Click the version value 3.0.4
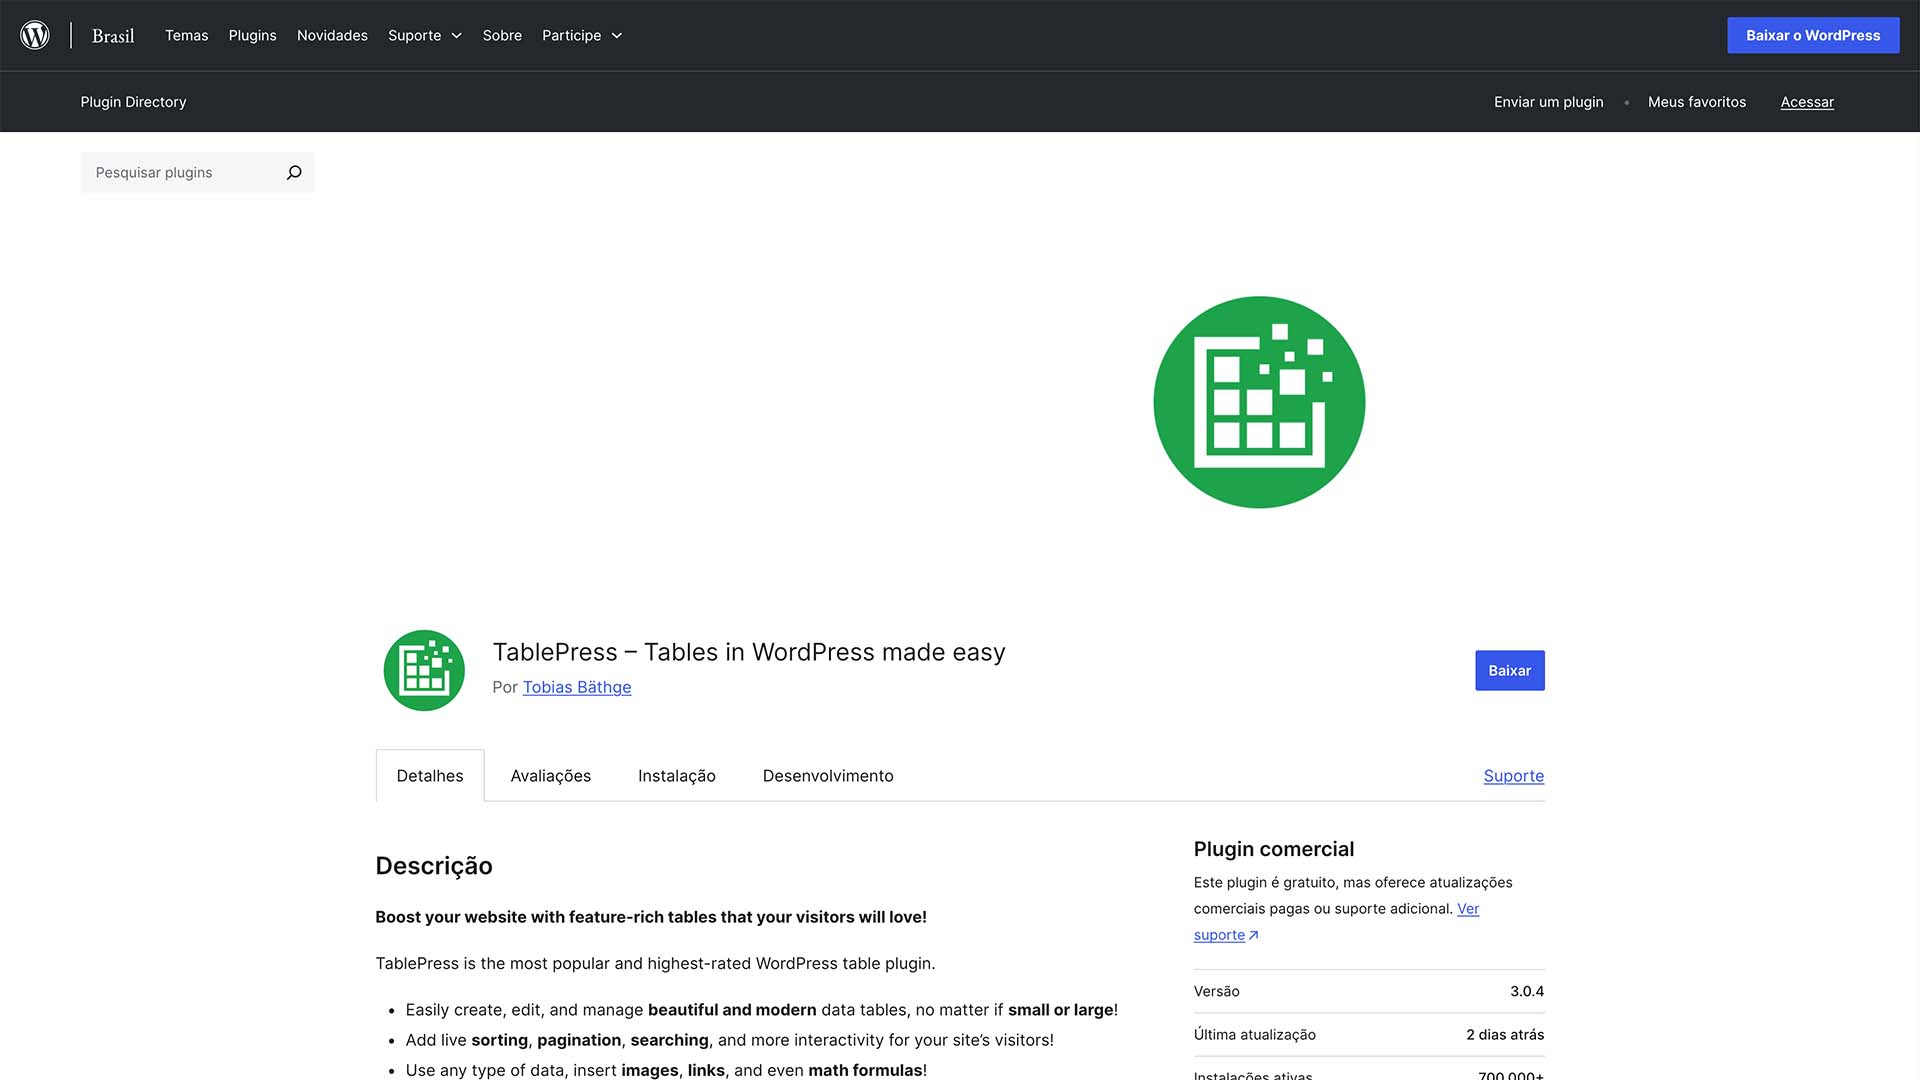 [1526, 991]
